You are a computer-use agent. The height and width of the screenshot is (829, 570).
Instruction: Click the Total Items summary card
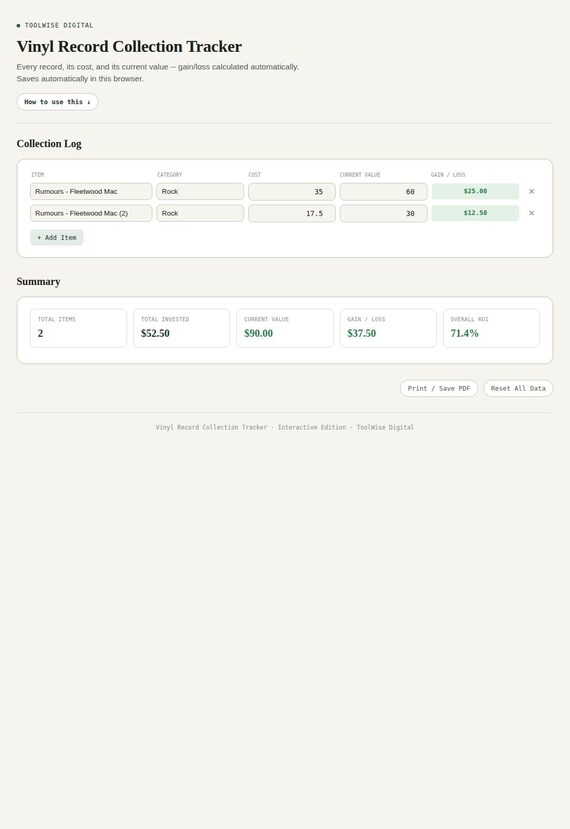point(78,328)
